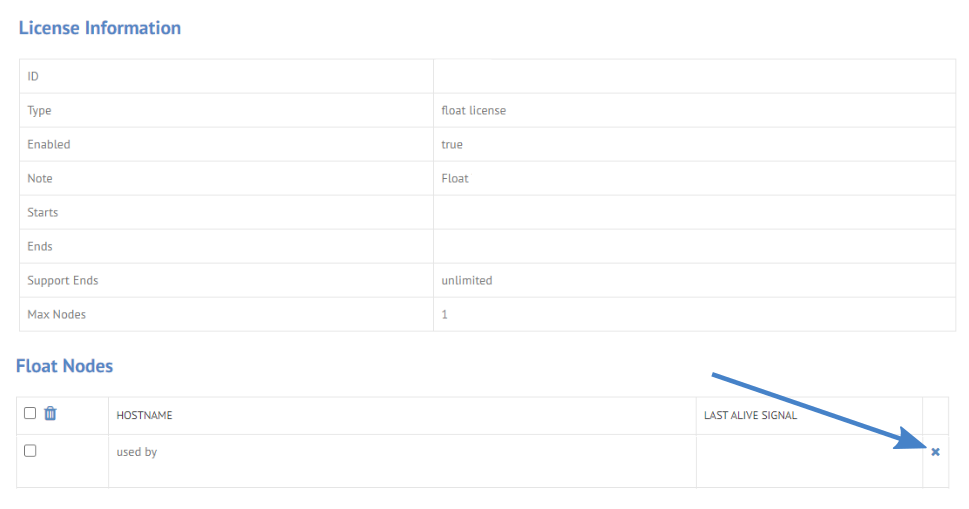Viewport: 969px width, 509px height.
Task: Click the Float Nodes heading
Action: click(65, 366)
